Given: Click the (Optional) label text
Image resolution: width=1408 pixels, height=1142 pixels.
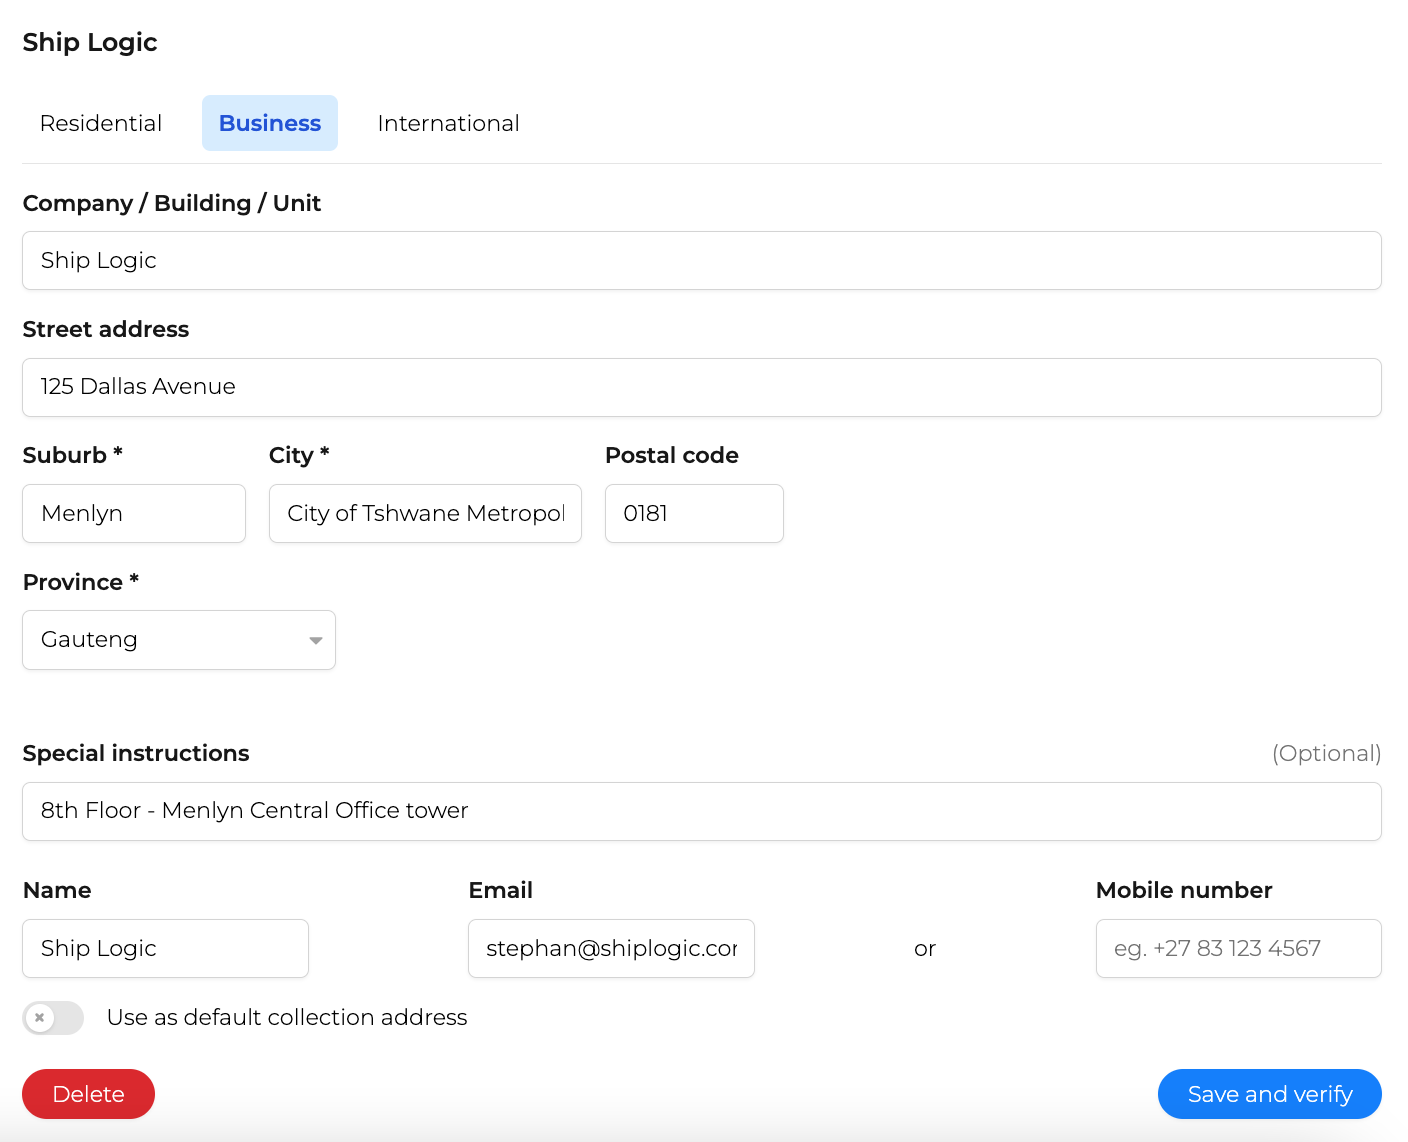Looking at the screenshot, I should pyautogui.click(x=1326, y=753).
